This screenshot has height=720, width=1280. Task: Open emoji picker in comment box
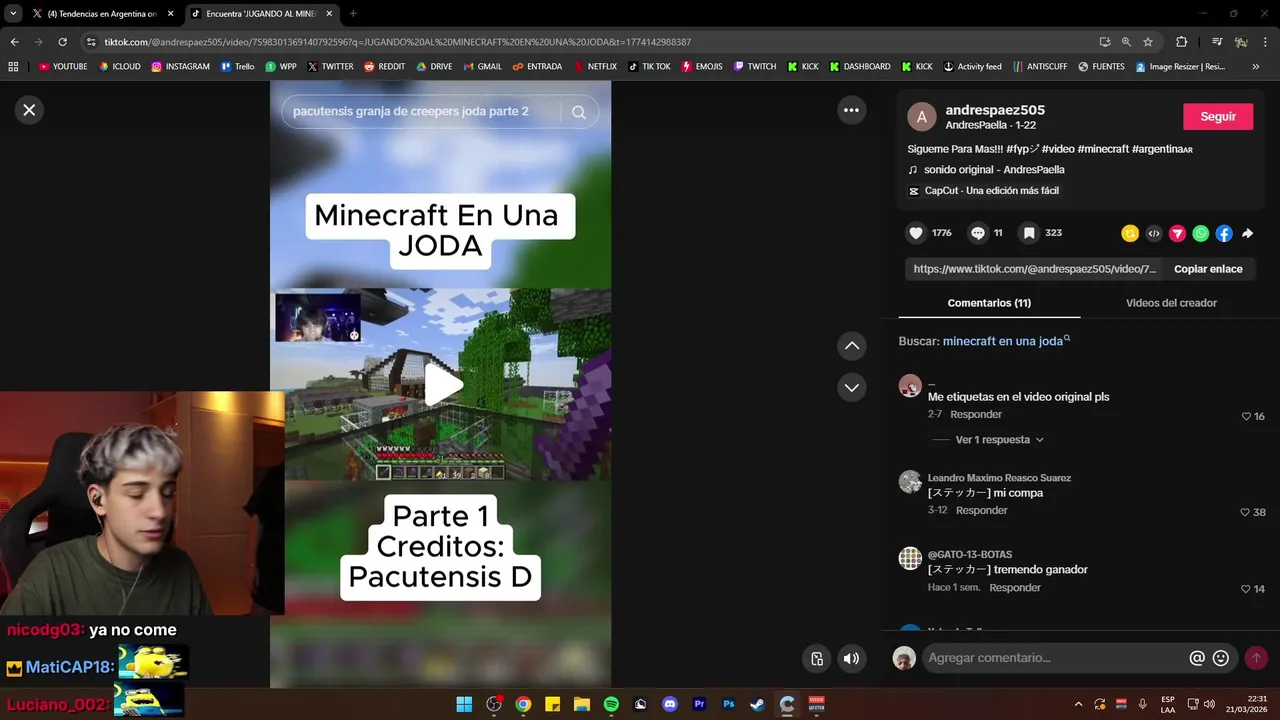pyautogui.click(x=1220, y=658)
